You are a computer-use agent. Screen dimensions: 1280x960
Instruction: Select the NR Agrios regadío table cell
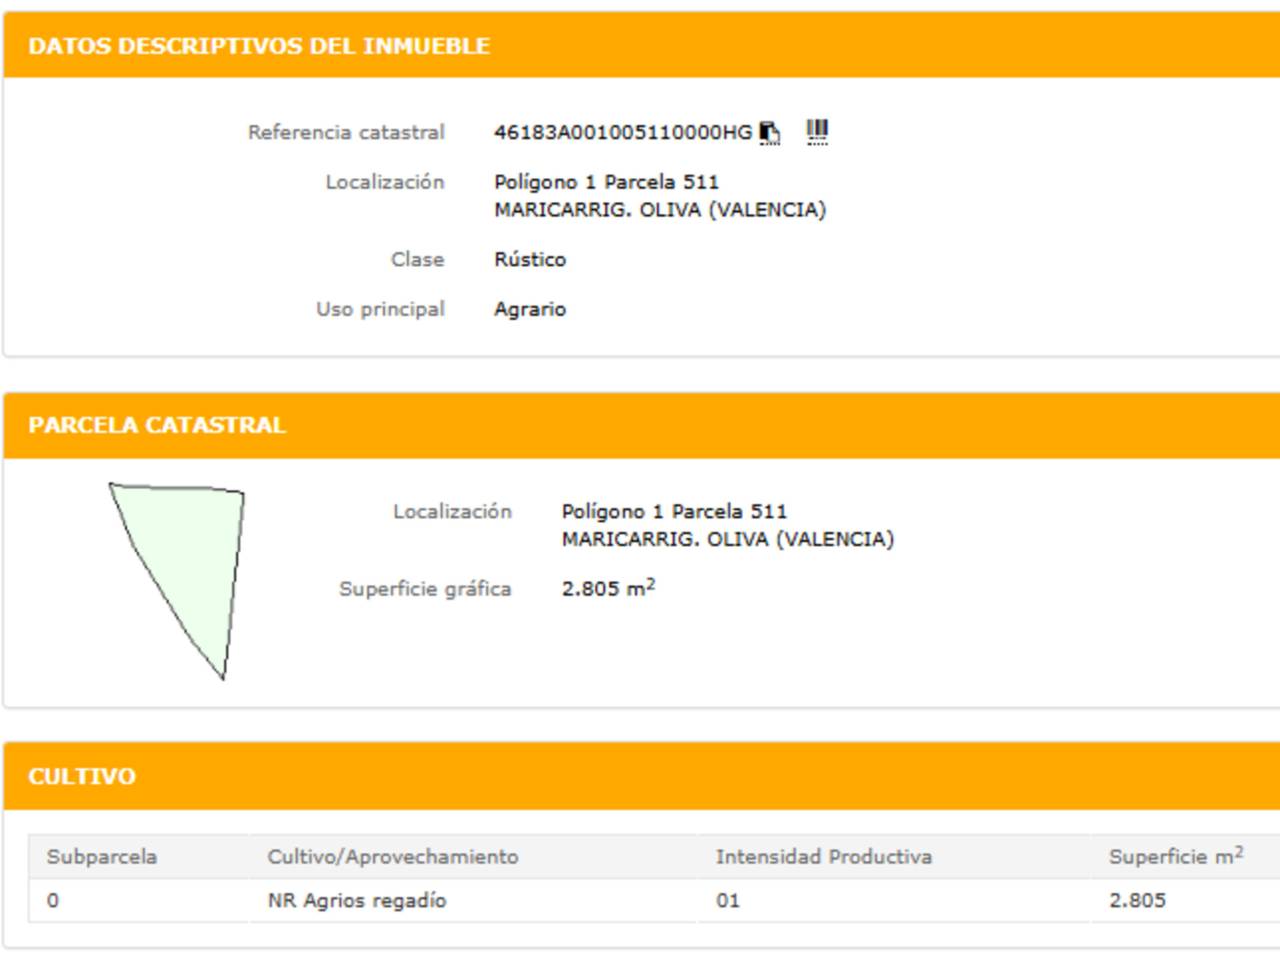[x=357, y=900]
